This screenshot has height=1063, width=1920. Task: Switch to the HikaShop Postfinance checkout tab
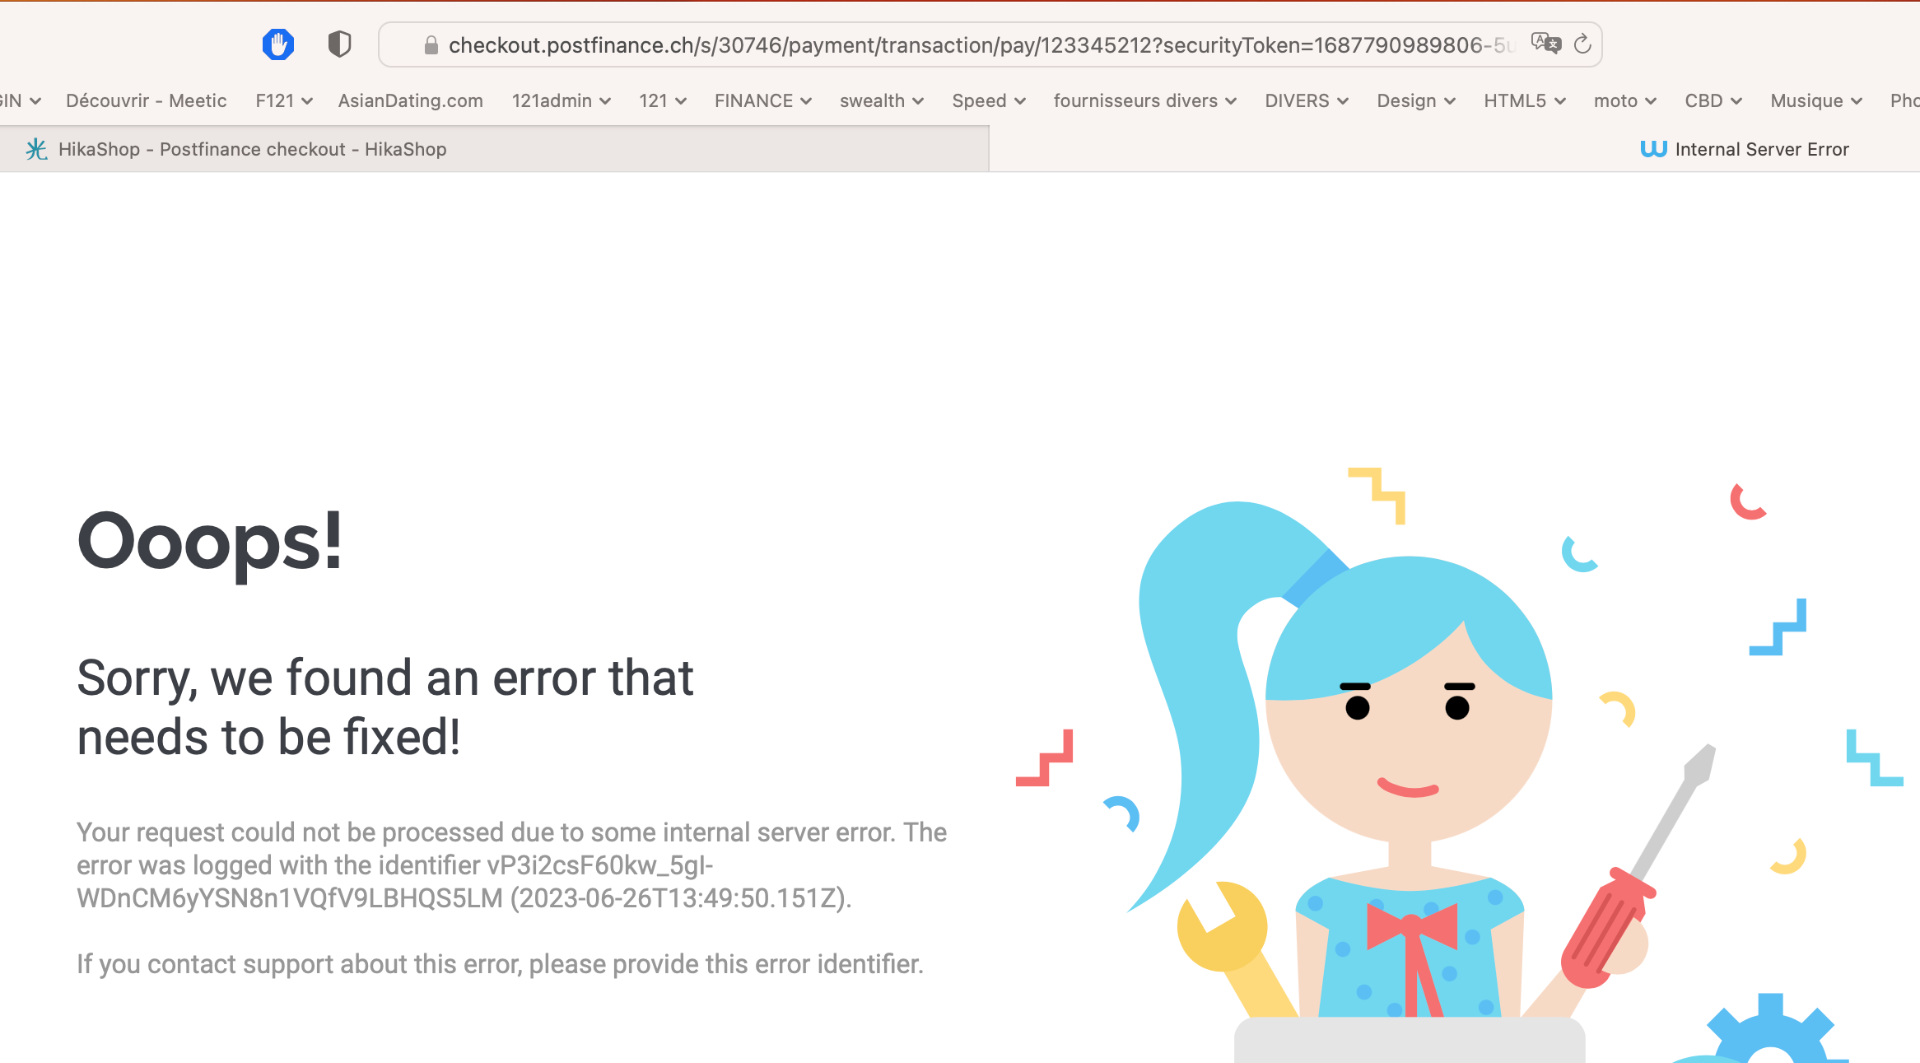494,149
